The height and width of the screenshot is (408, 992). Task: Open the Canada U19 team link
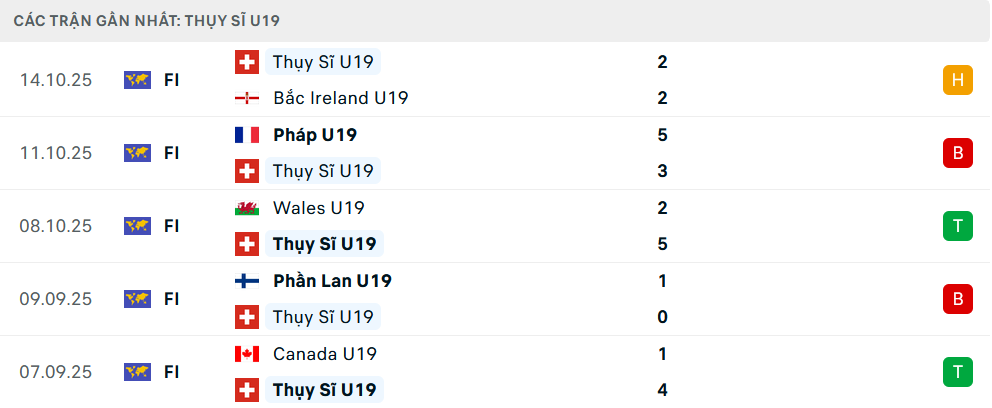pos(323,354)
